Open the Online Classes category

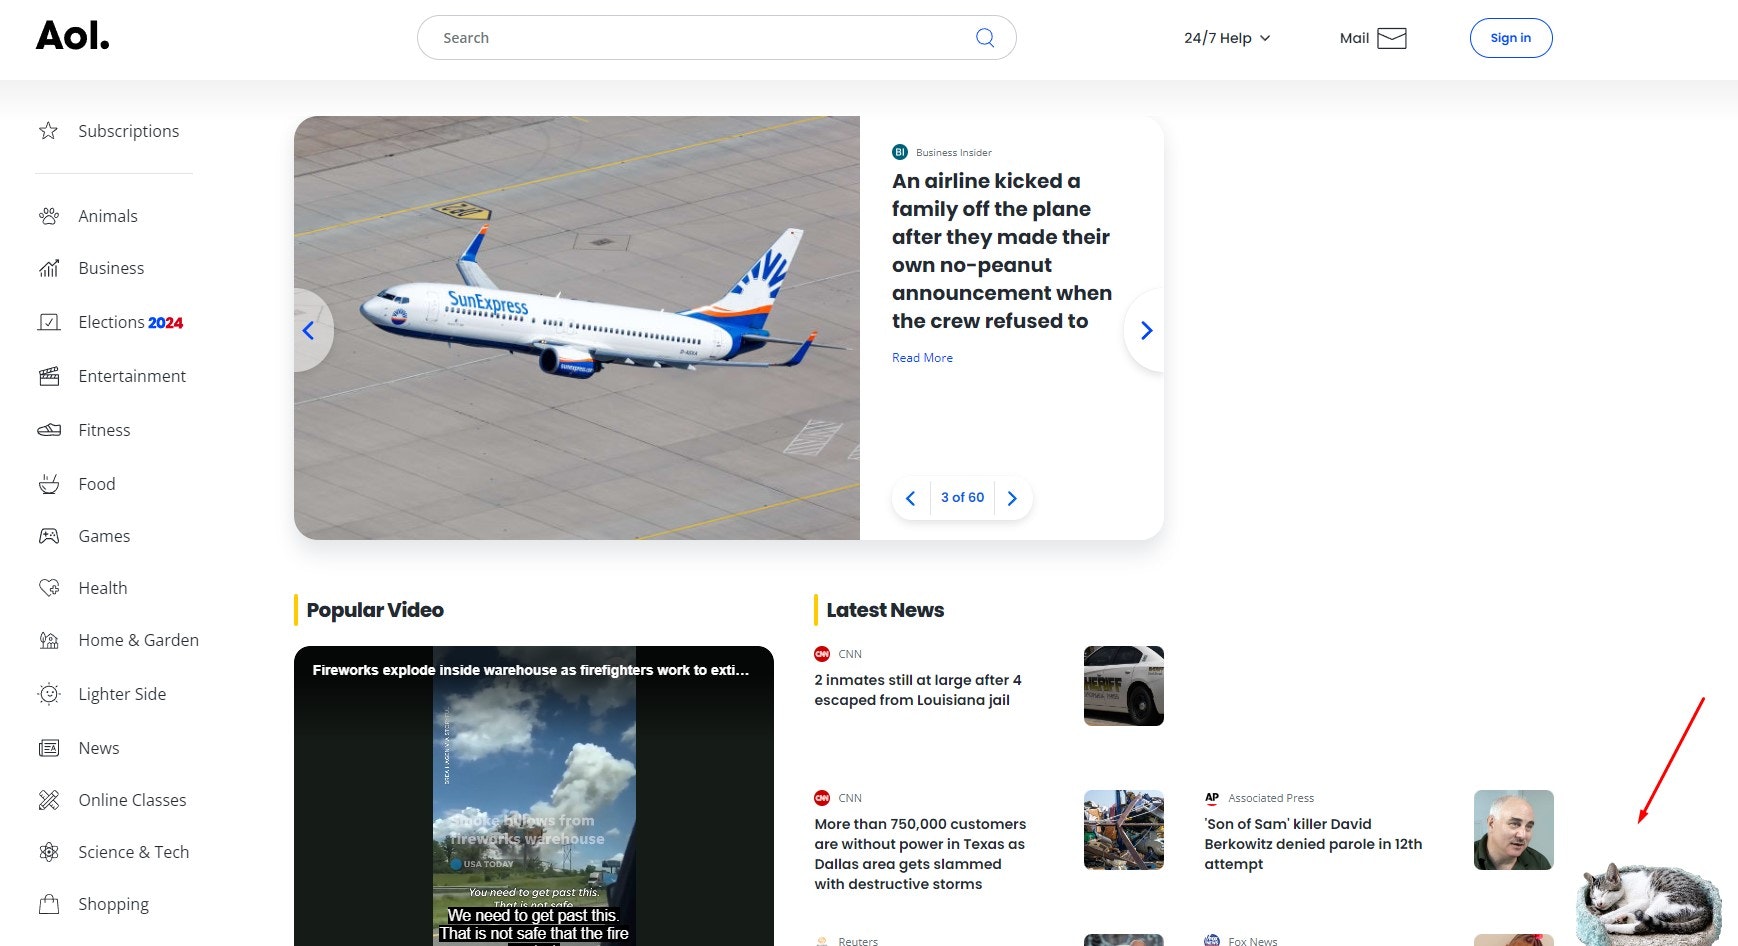[132, 800]
